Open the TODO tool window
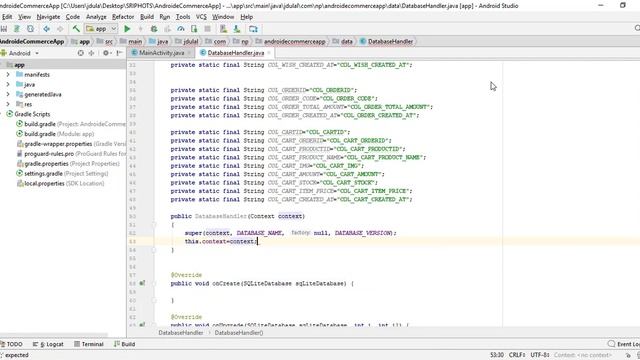640x360 pixels. 11,344
